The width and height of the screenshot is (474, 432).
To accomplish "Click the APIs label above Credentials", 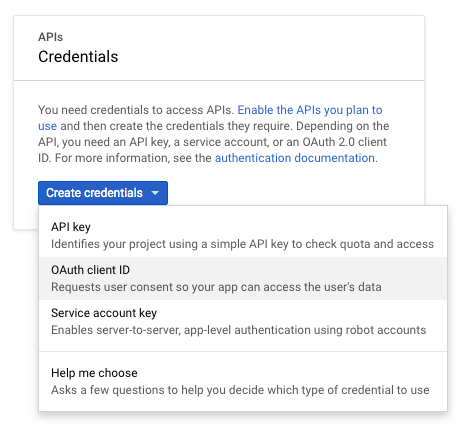I will pyautogui.click(x=50, y=37).
